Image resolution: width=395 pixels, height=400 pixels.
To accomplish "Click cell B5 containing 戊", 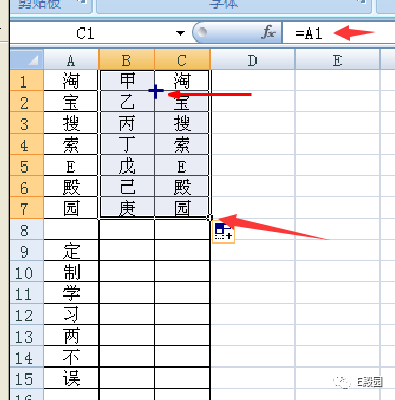I will pos(127,165).
